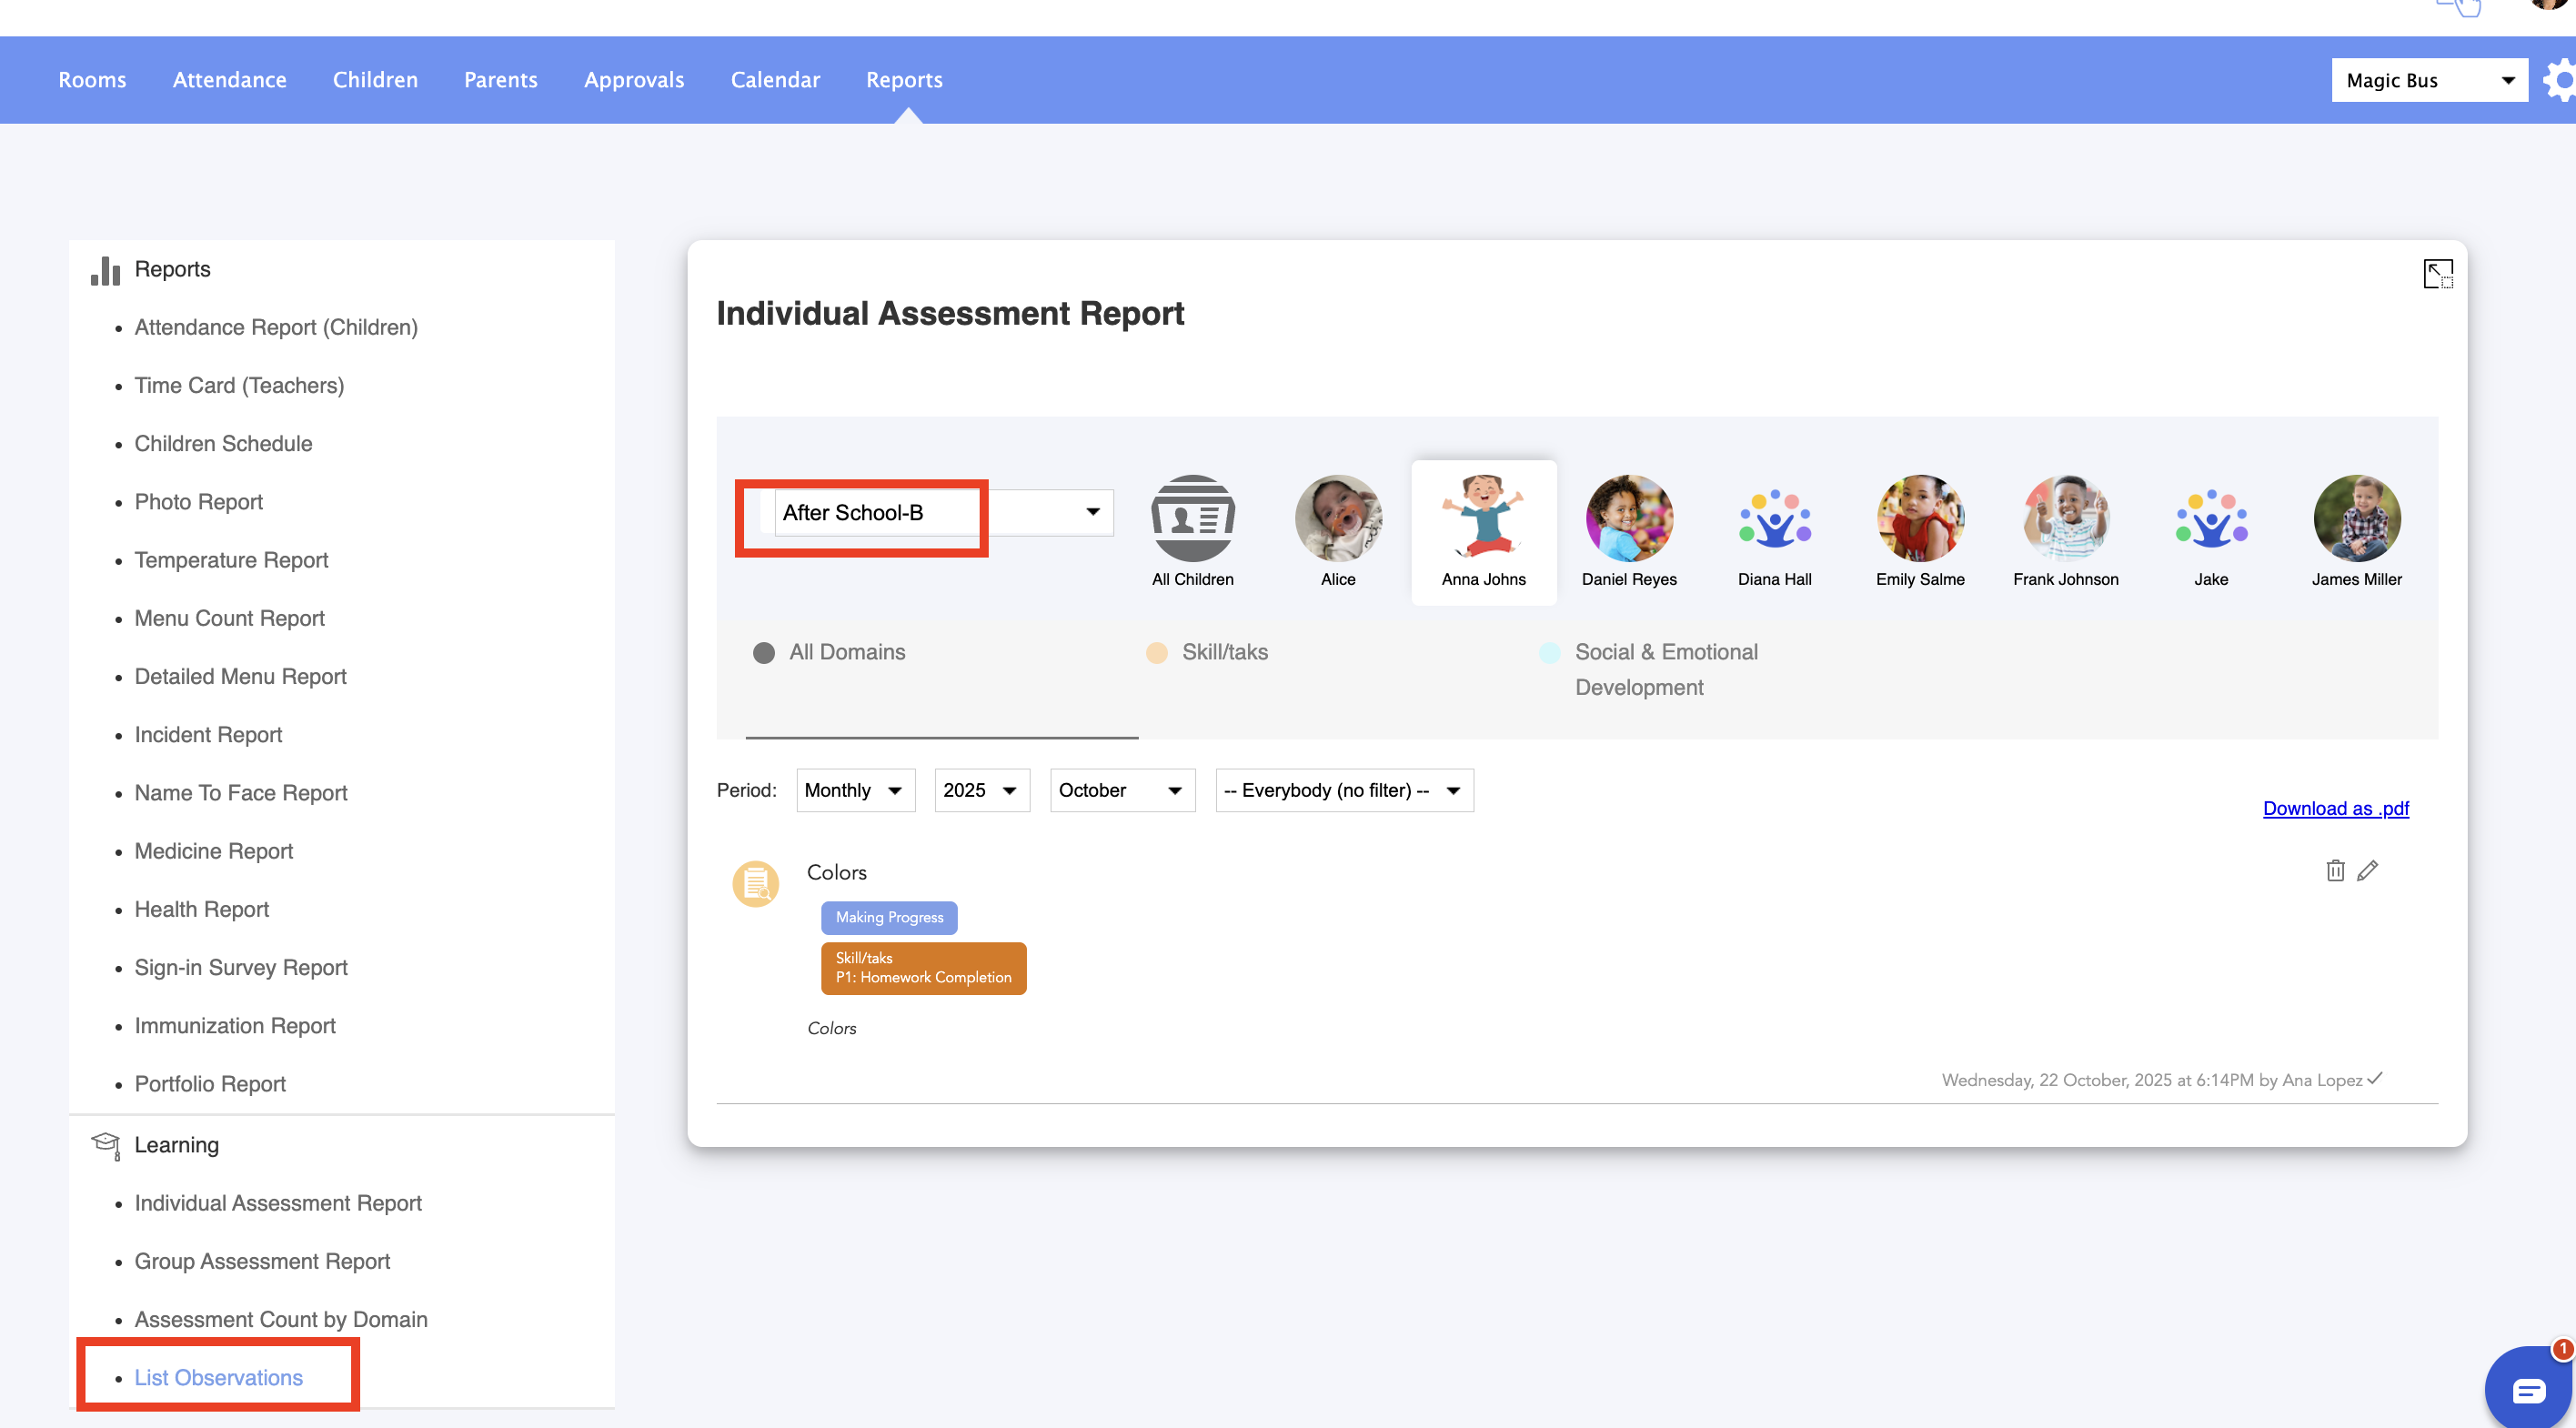
Task: Open the Monthly period dropdown
Action: (854, 790)
